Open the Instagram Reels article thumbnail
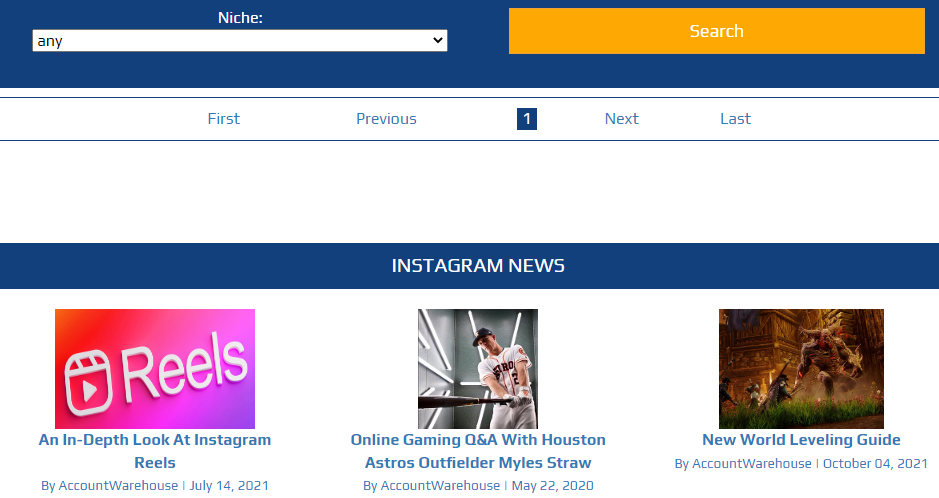 click(155, 369)
